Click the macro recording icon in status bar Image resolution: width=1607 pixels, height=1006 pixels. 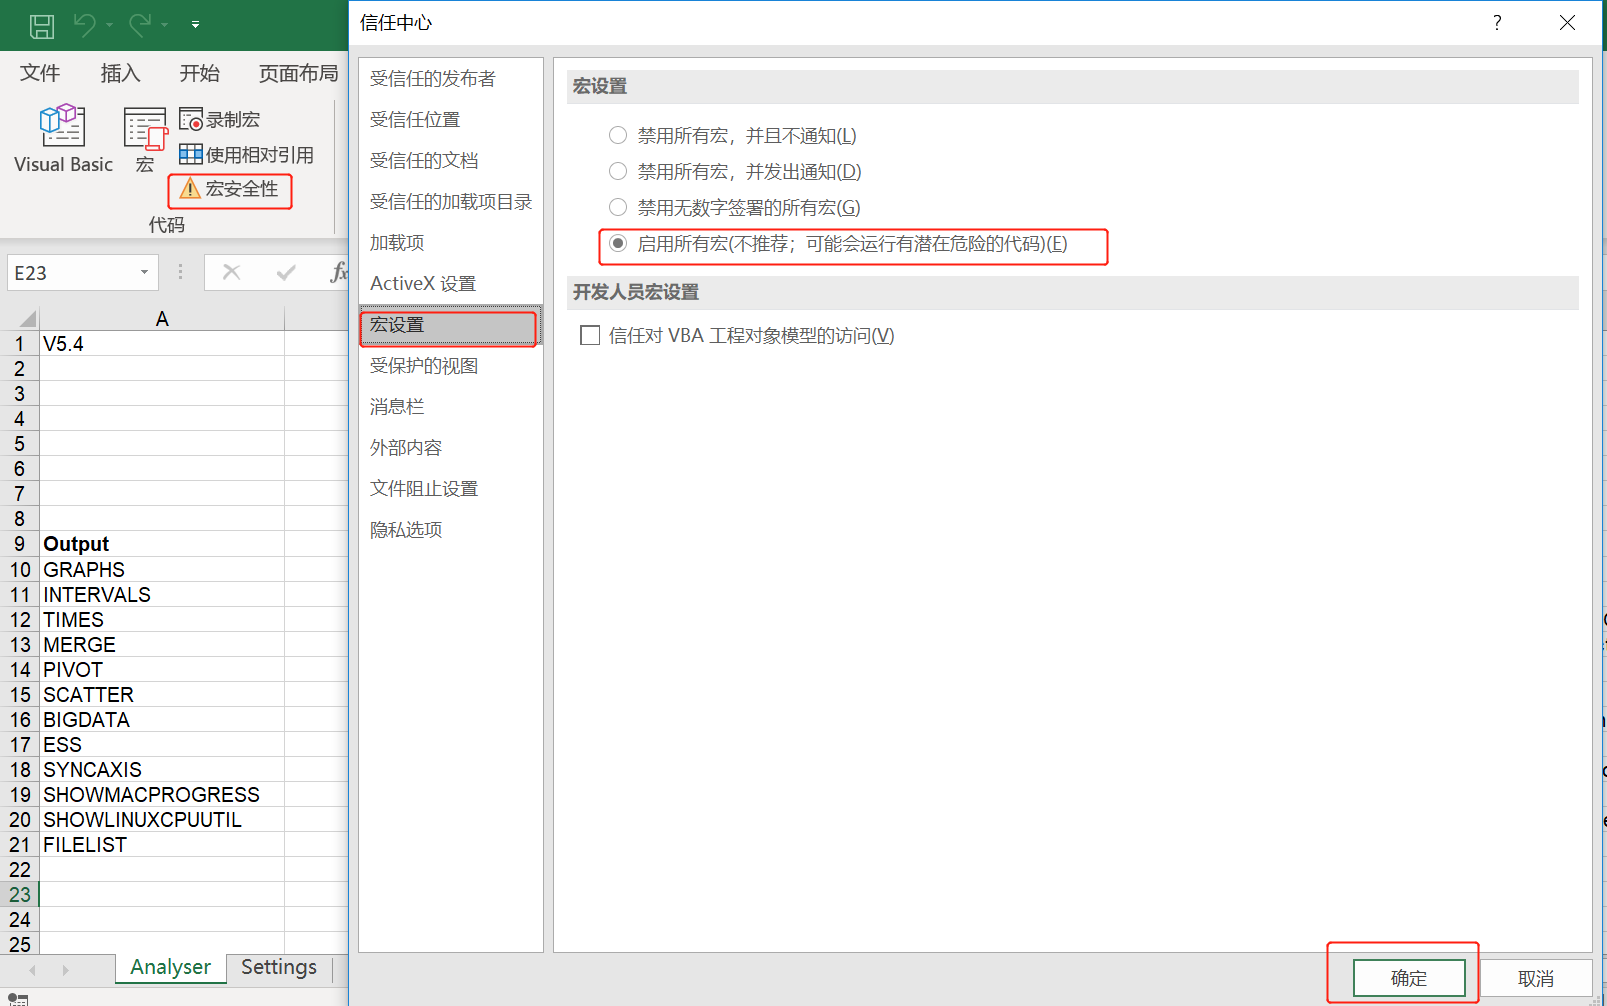click(x=18, y=998)
